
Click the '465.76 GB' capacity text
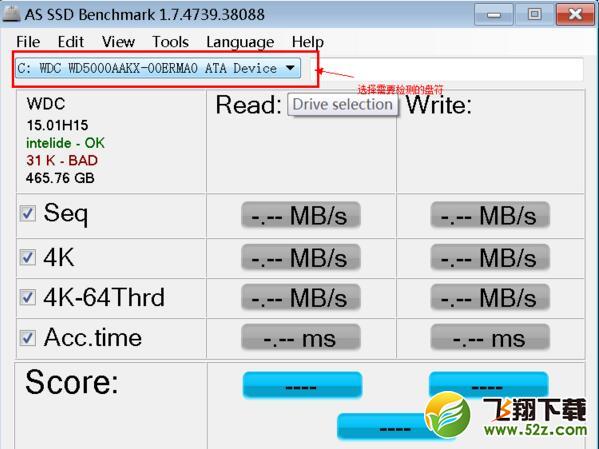coord(60,178)
